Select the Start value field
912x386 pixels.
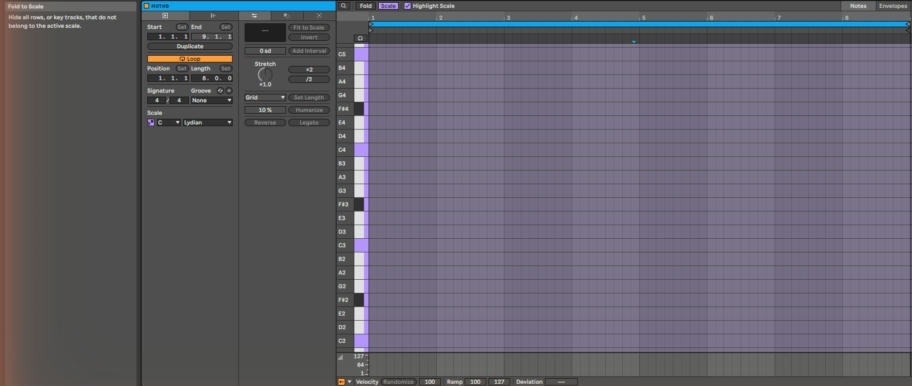[168, 37]
